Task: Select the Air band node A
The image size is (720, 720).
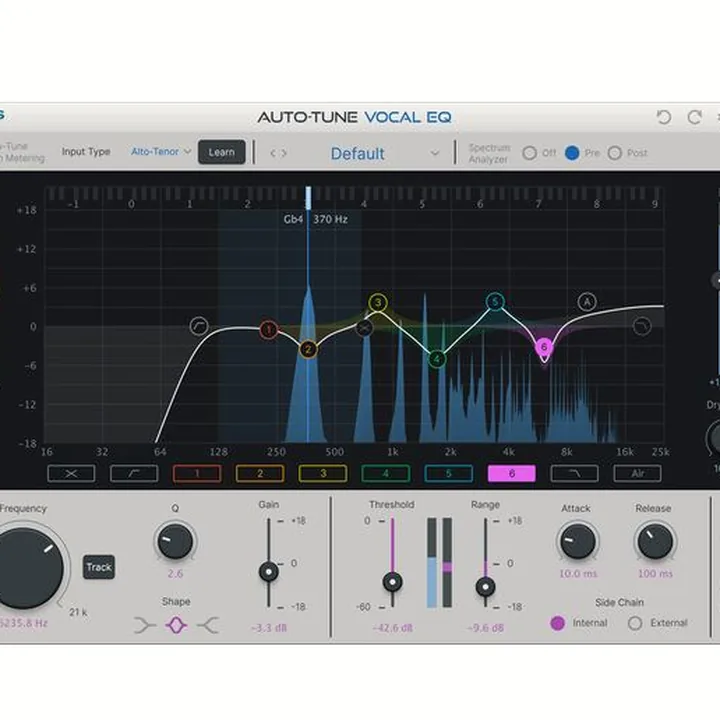Action: 587,302
